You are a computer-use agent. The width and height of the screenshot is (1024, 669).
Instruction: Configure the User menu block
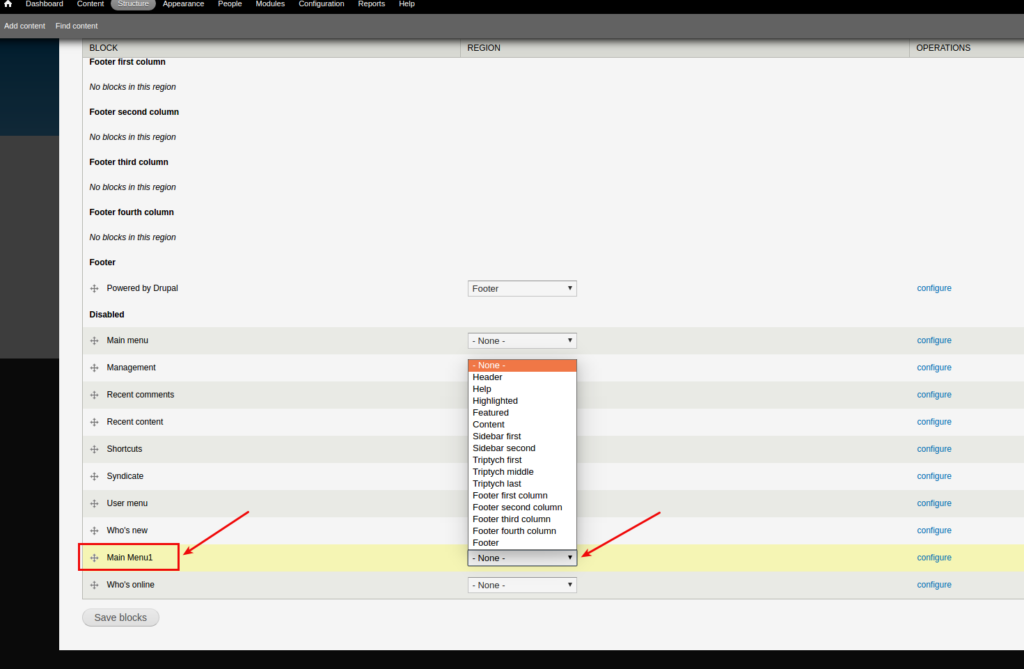coord(934,503)
